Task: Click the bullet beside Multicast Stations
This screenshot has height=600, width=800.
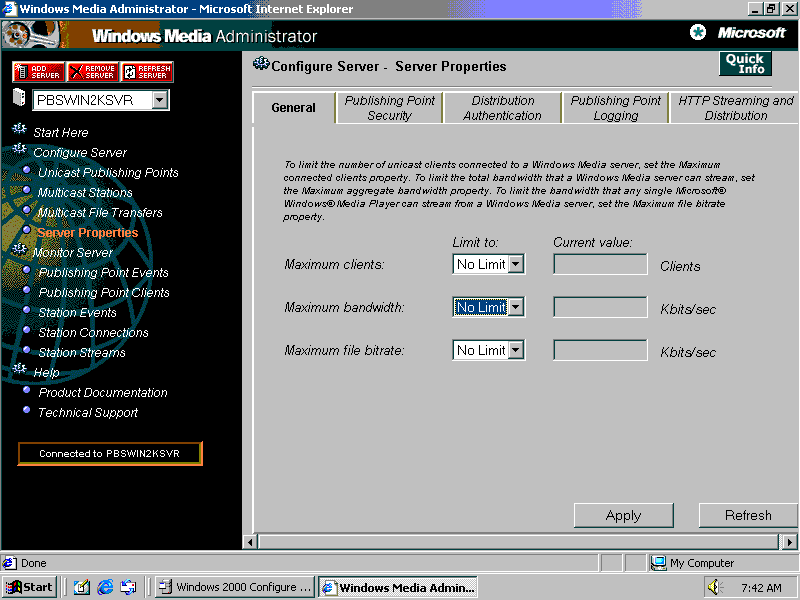Action: [x=27, y=190]
